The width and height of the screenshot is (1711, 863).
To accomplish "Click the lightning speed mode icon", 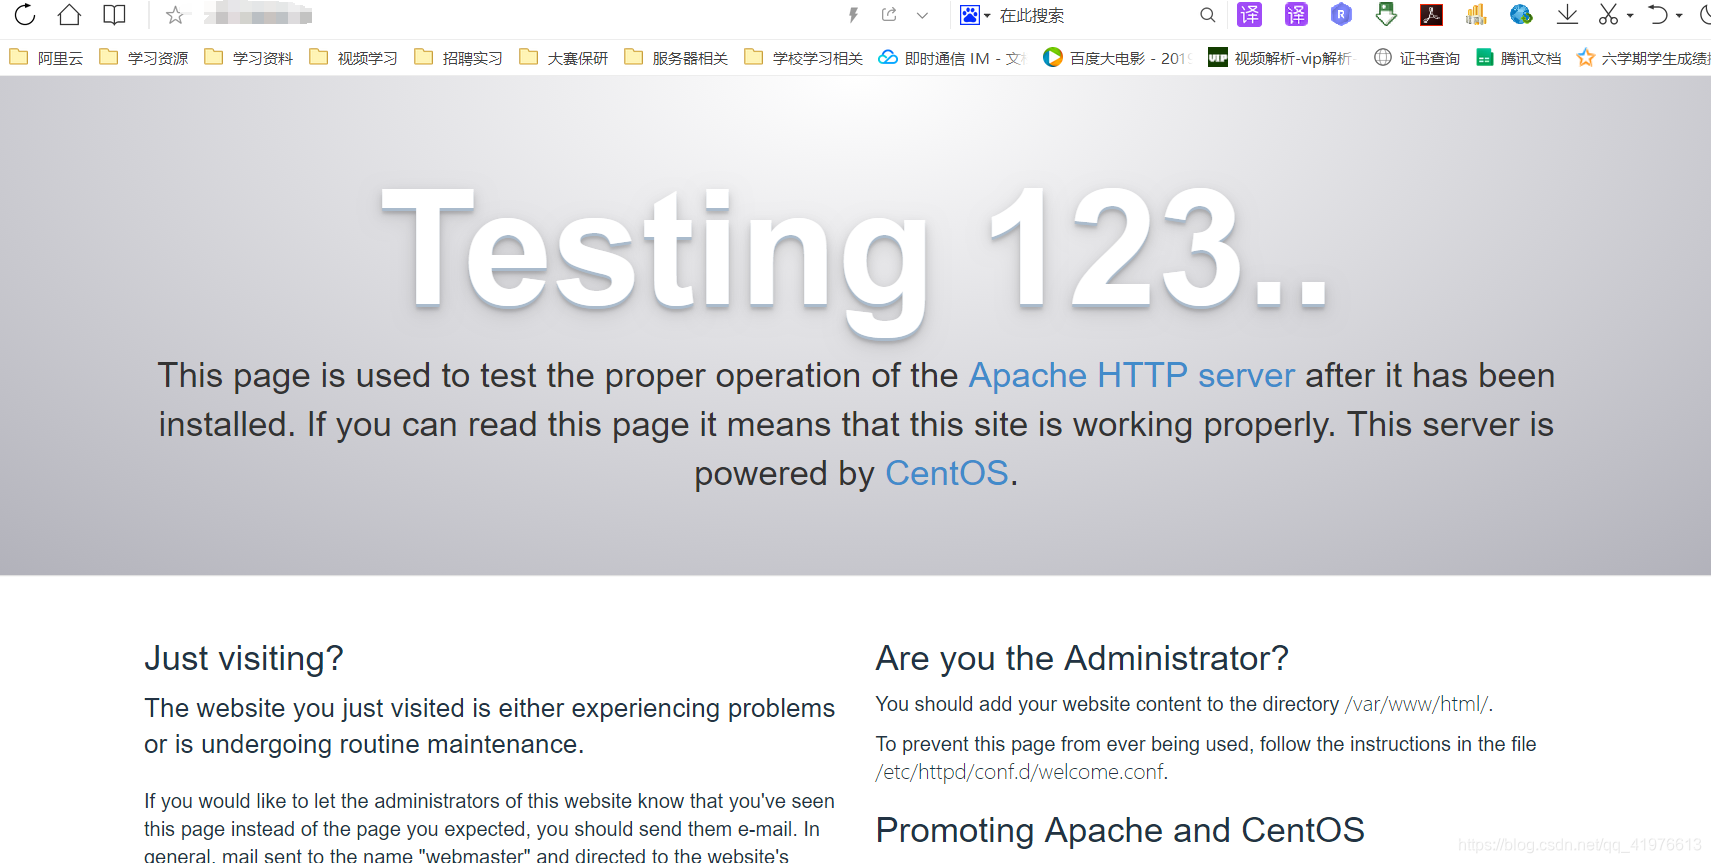I will point(853,15).
